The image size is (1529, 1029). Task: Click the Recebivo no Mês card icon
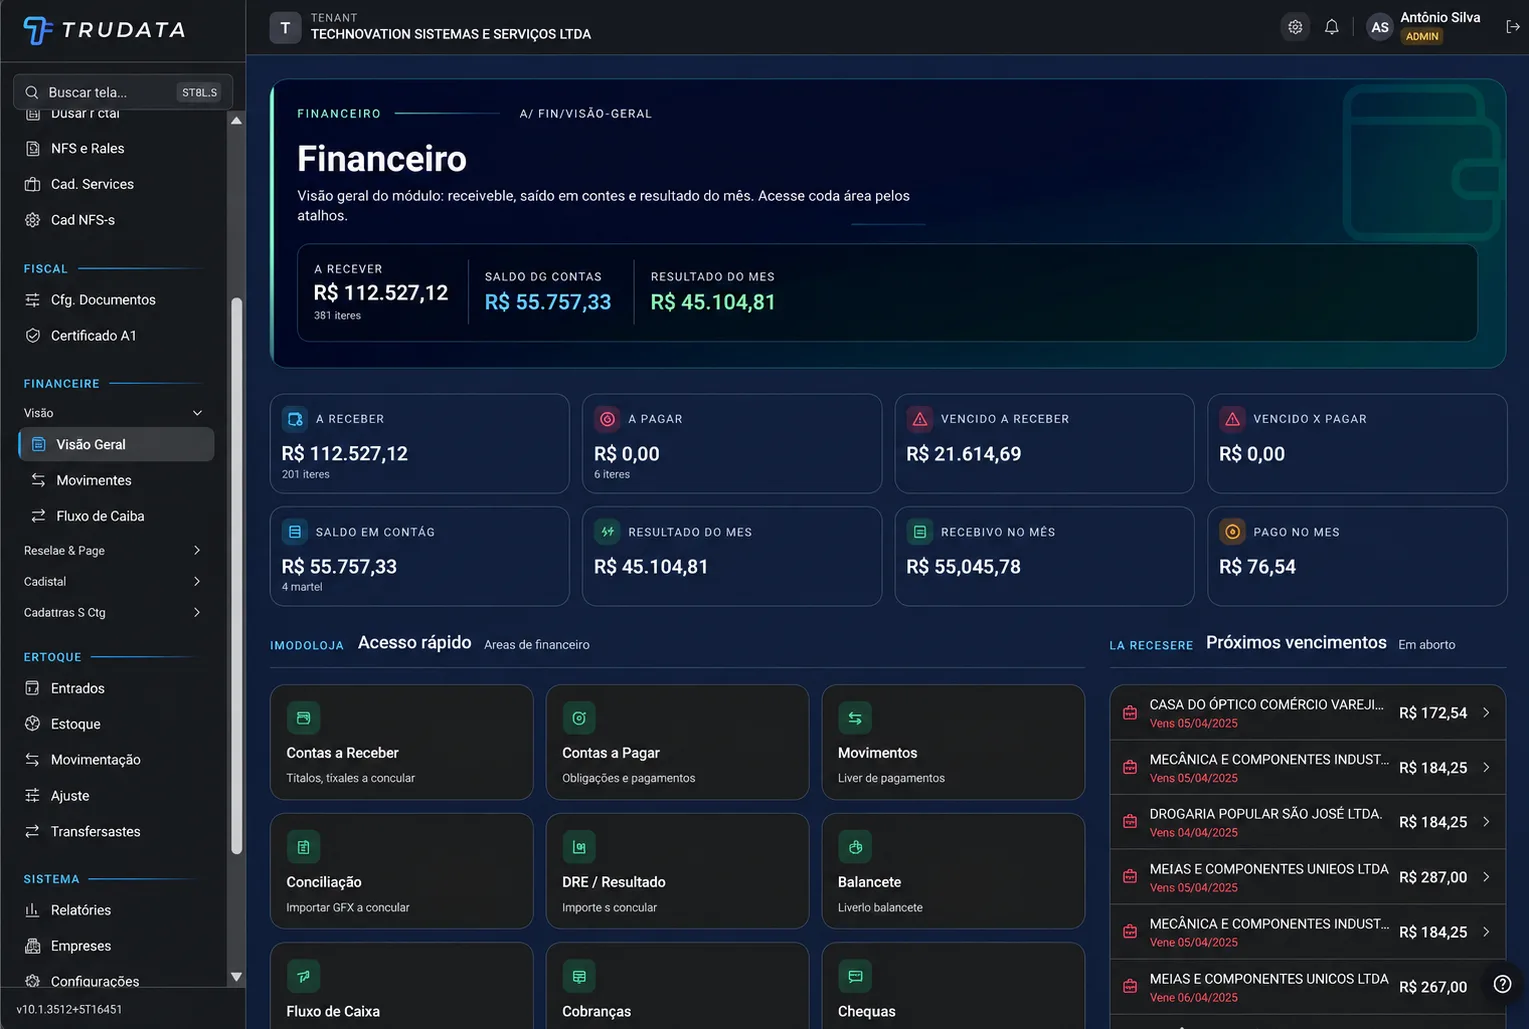coord(920,532)
